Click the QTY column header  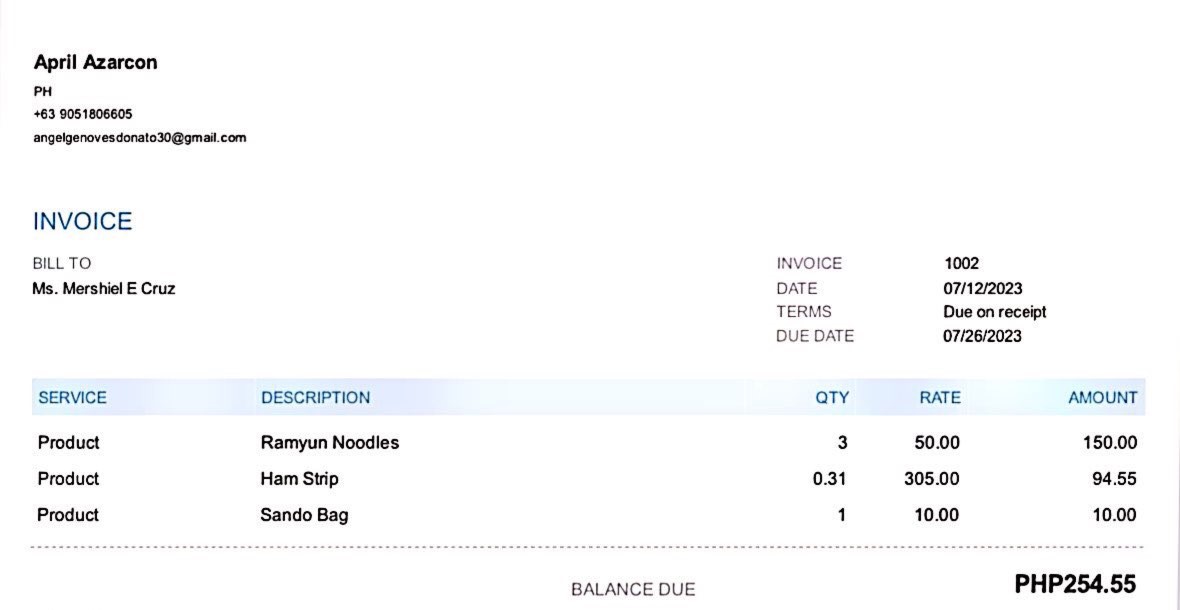click(832, 398)
